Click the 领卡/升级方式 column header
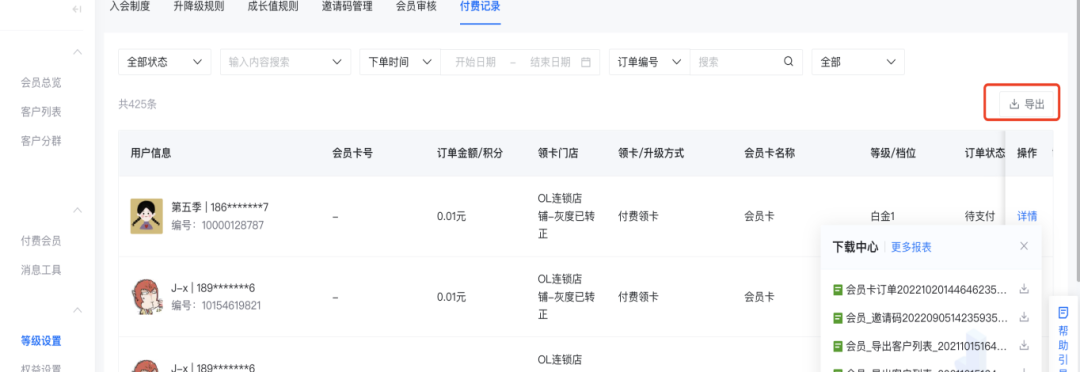This screenshot has width=1080, height=372. [651, 153]
